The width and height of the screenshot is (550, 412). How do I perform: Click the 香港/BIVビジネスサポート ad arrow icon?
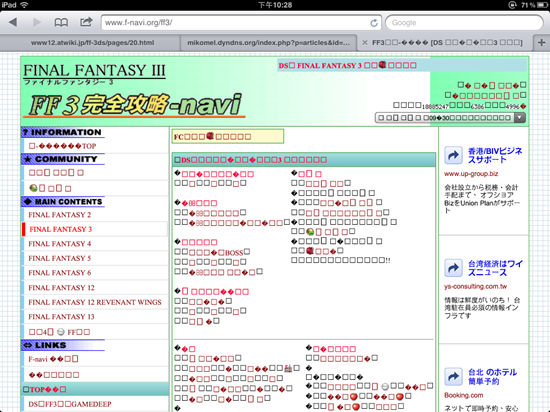[453, 155]
